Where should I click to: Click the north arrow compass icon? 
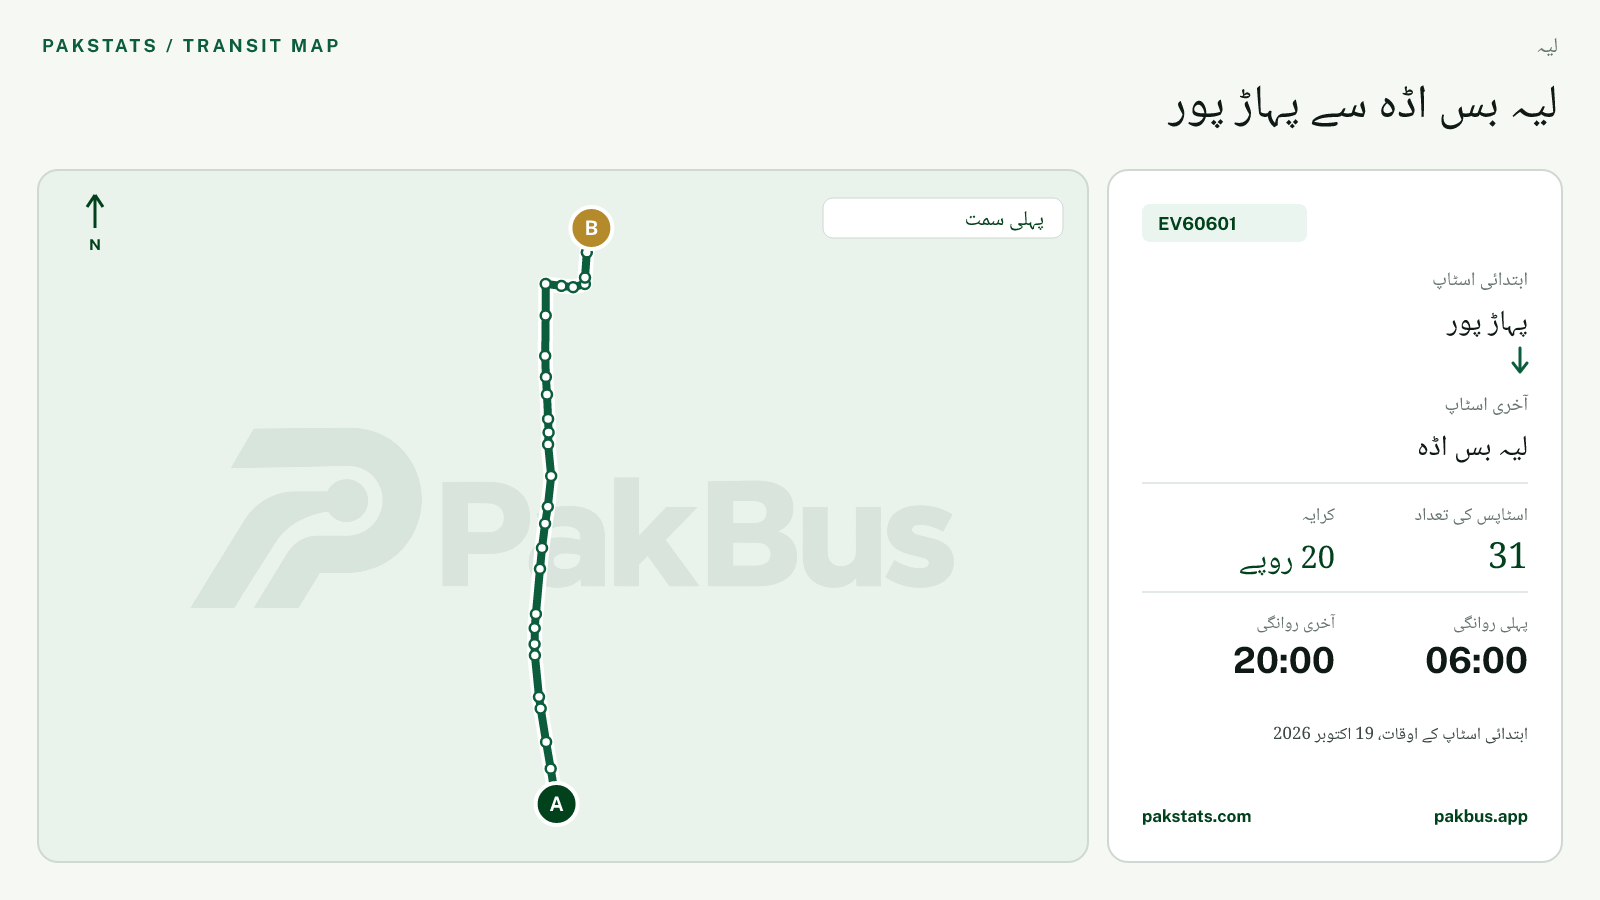95,222
